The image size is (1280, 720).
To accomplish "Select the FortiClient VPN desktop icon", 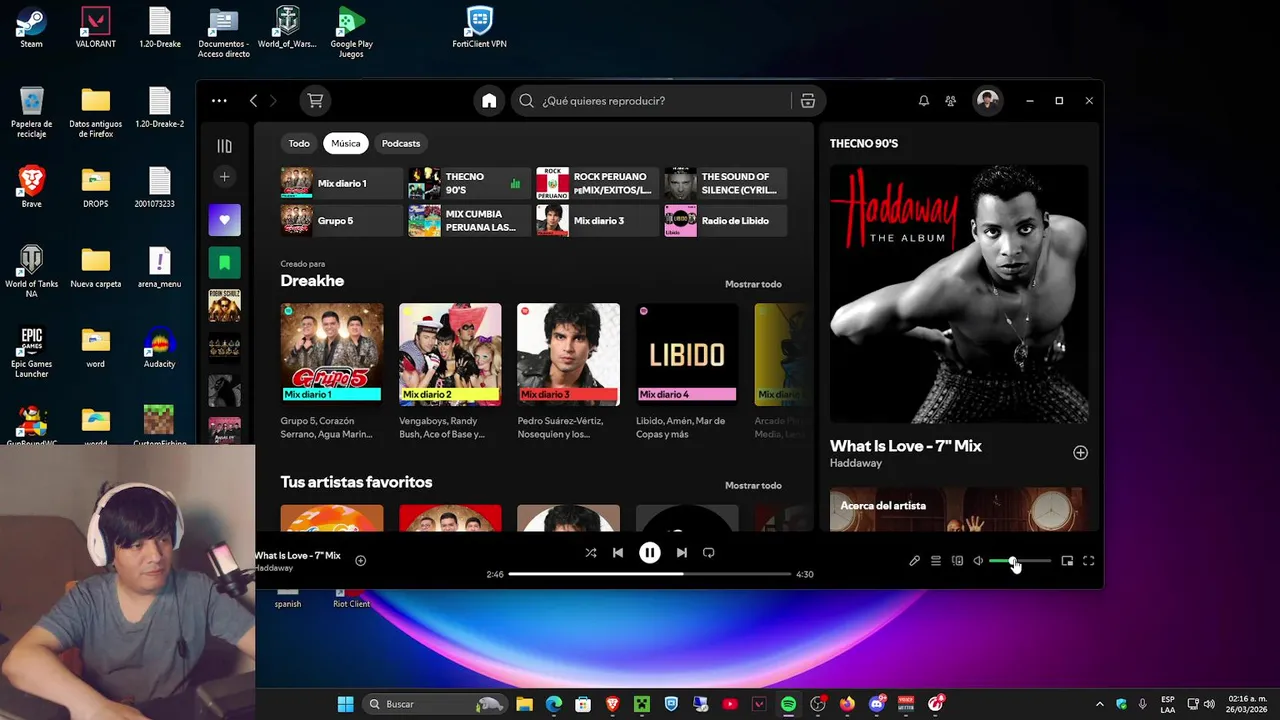I will click(479, 27).
